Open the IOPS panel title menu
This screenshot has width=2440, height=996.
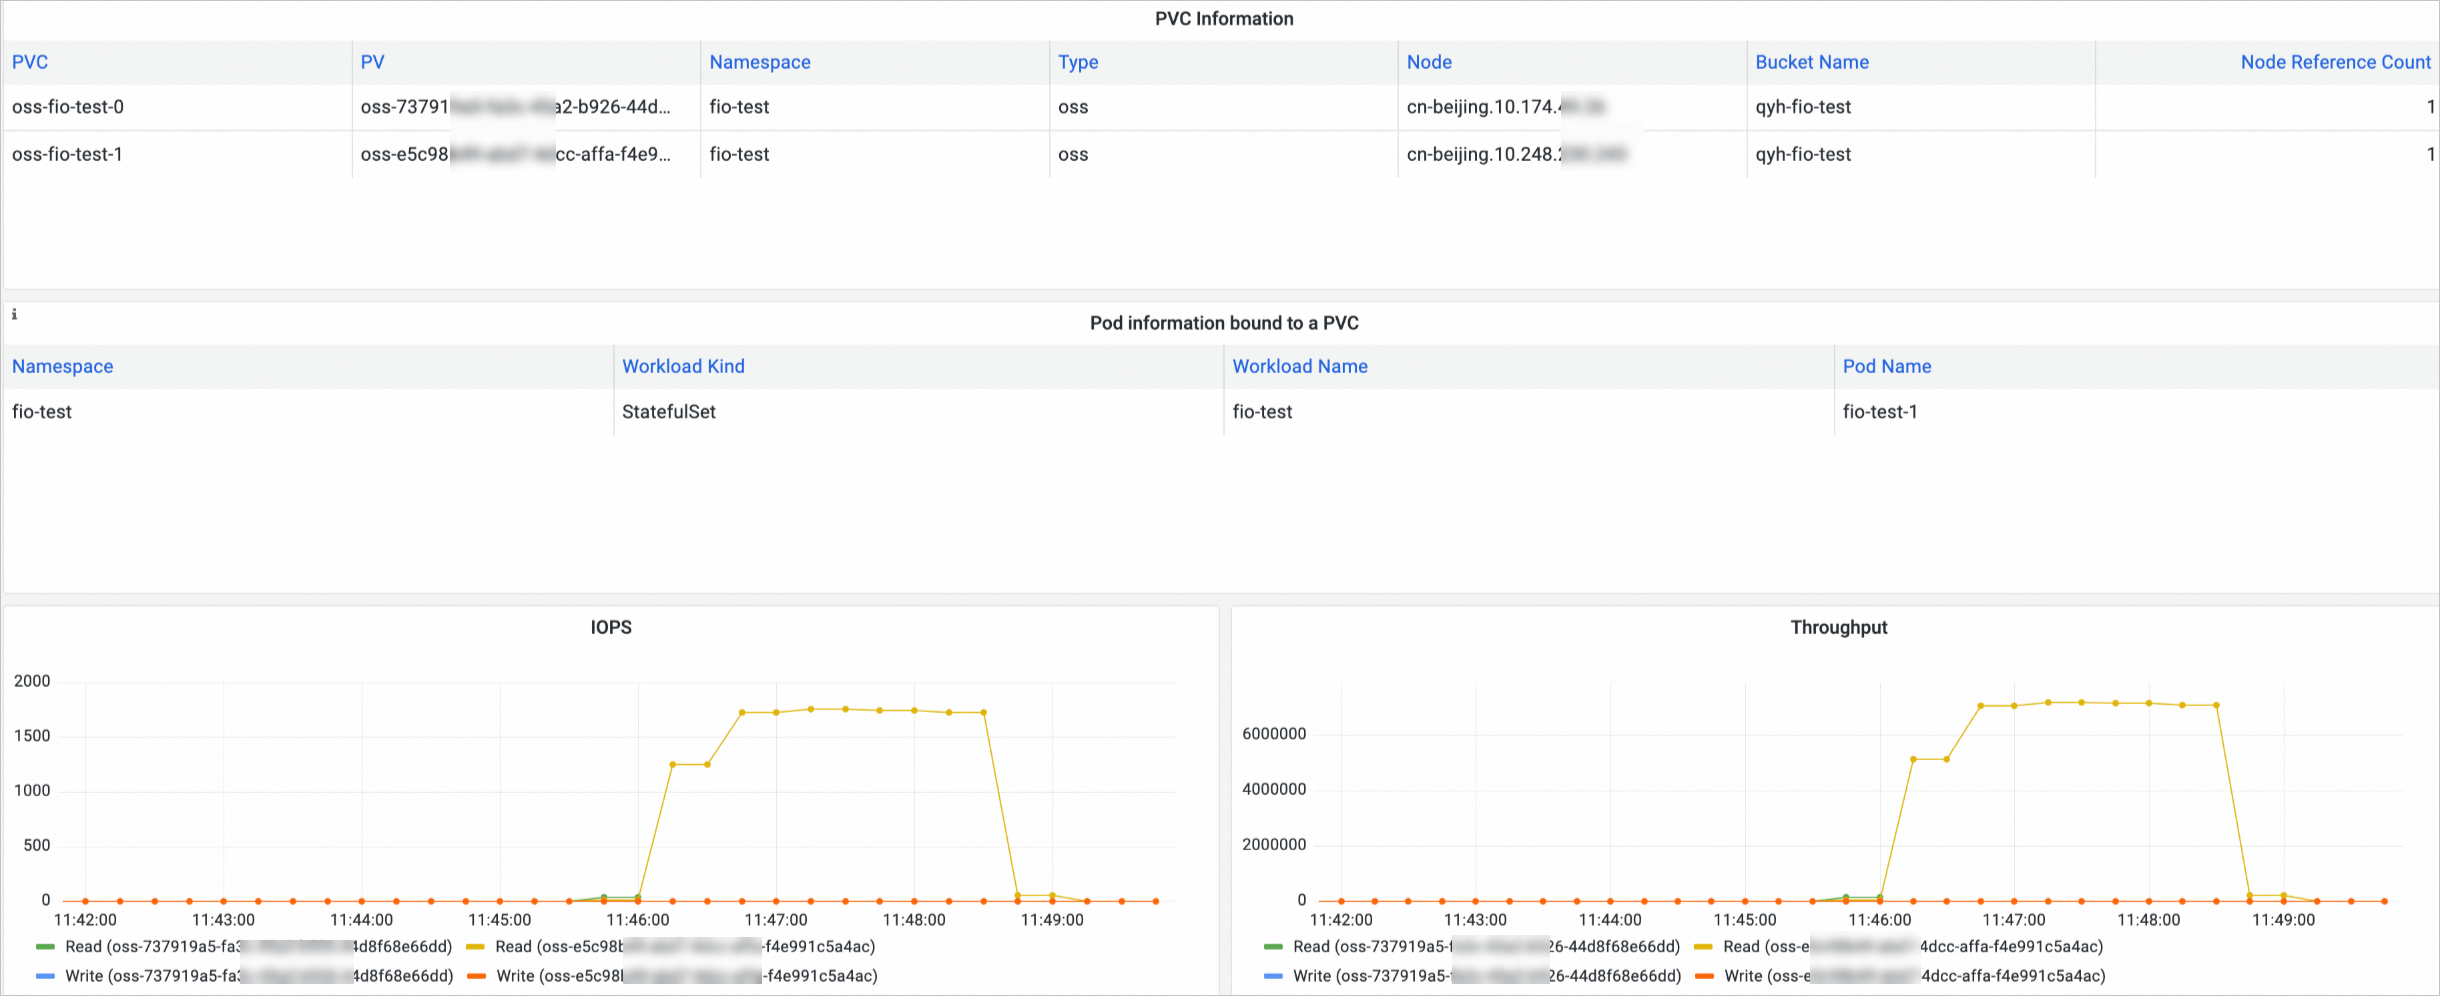pyautogui.click(x=611, y=627)
